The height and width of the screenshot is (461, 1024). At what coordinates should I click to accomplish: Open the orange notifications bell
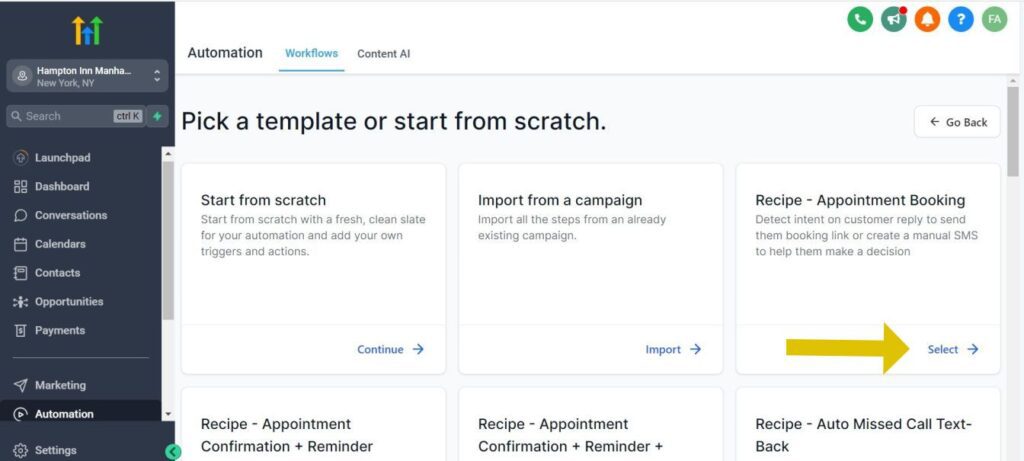pyautogui.click(x=927, y=19)
